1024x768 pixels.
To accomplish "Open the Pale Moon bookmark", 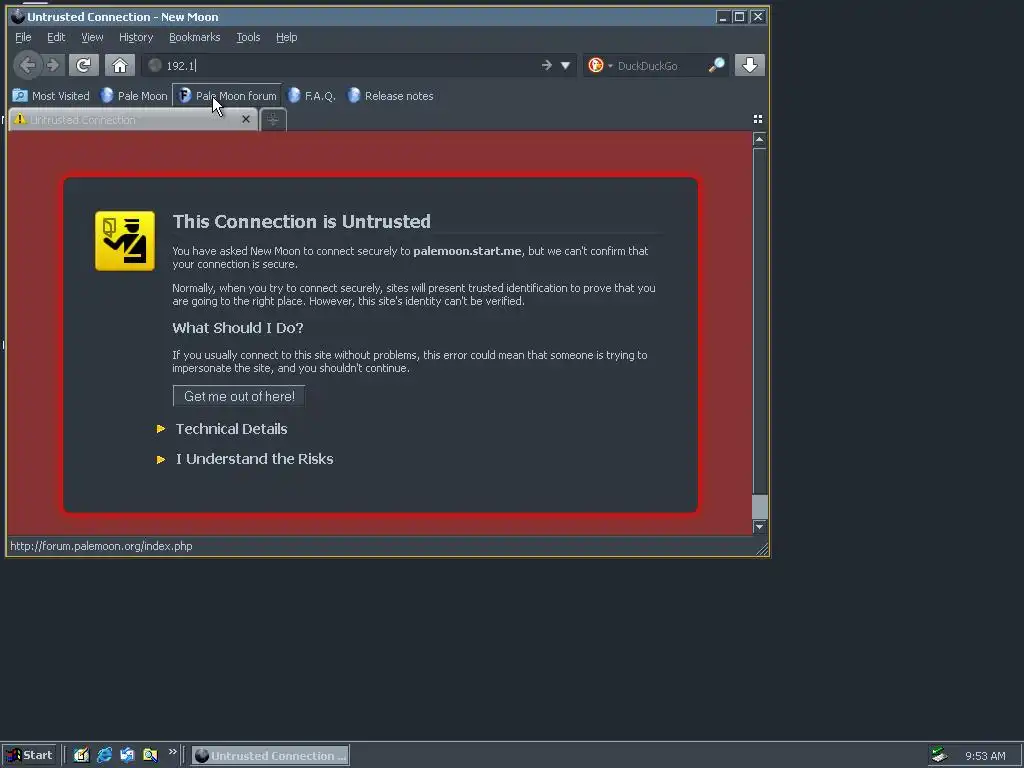I will coord(134,96).
